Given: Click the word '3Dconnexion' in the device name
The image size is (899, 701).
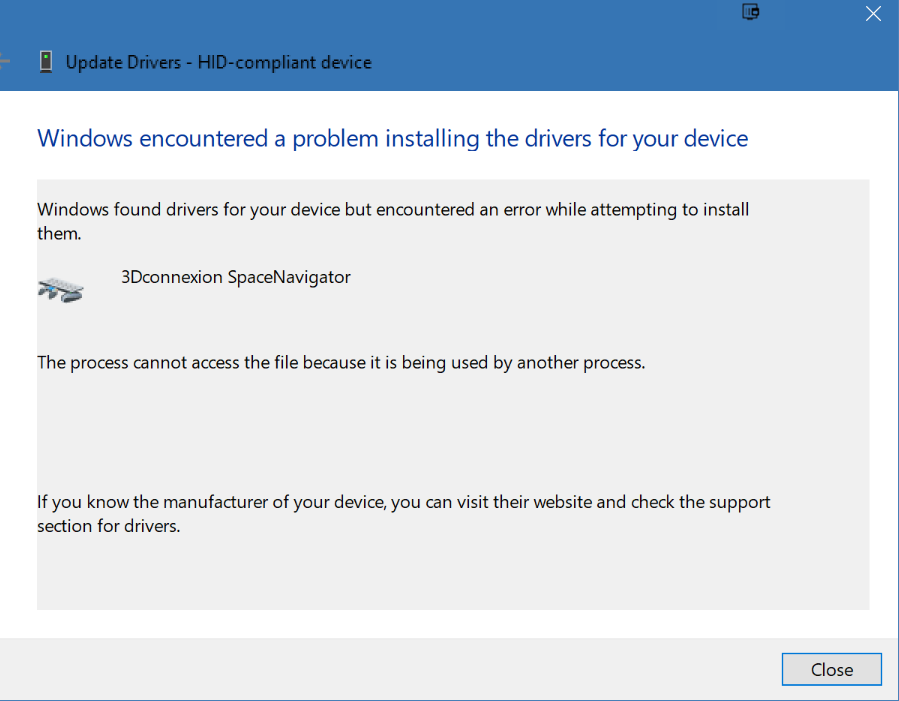Looking at the screenshot, I should (171, 277).
